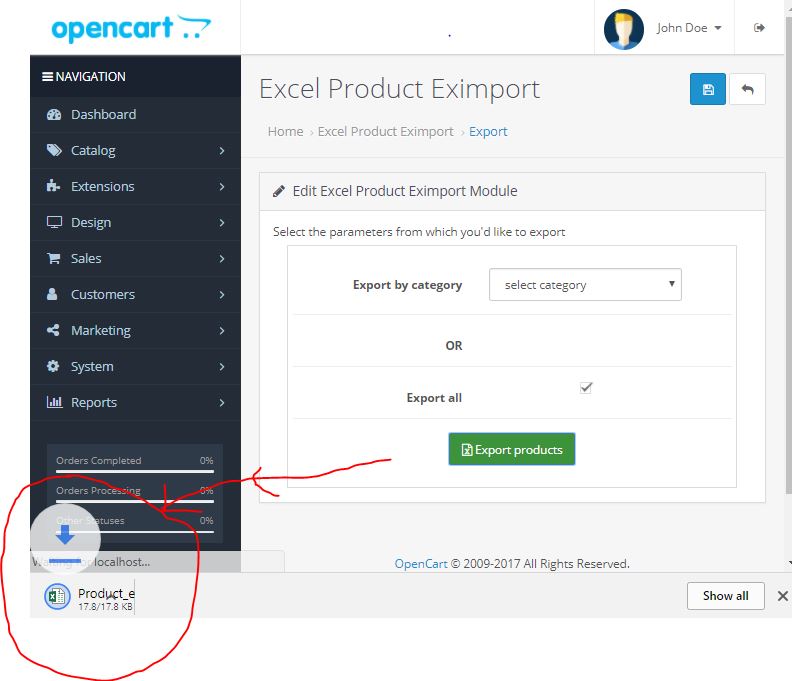Image resolution: width=792 pixels, height=681 pixels.
Task: Click the Orders Processing progress bar
Action: [135, 502]
